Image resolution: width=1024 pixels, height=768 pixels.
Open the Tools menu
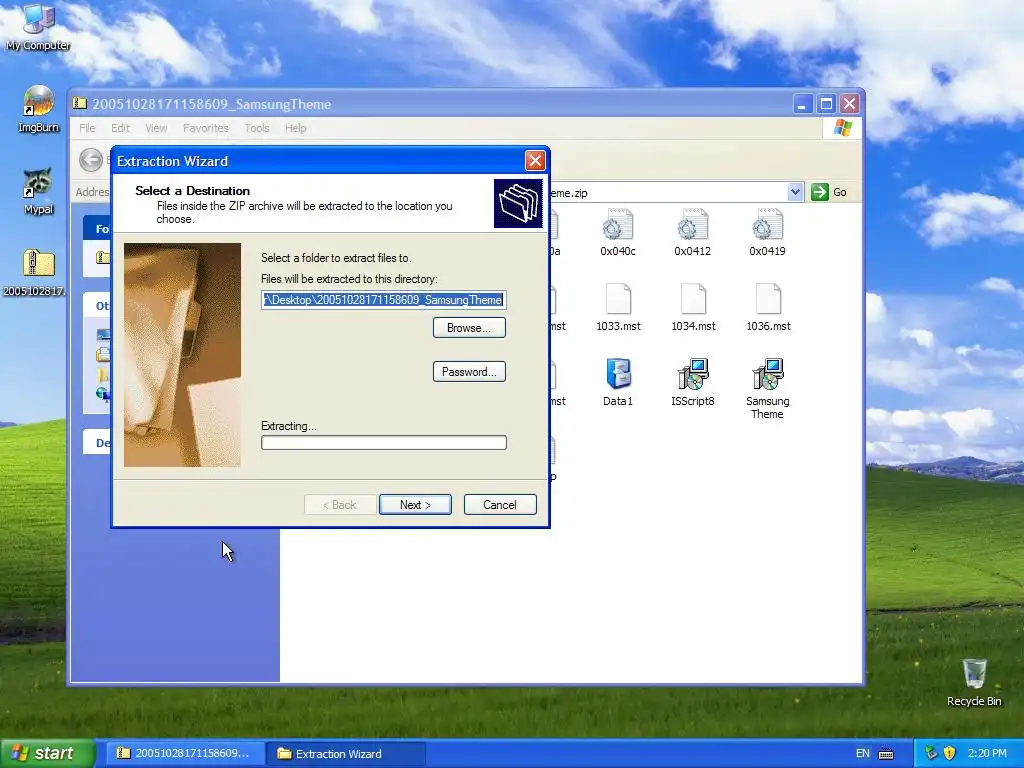[x=257, y=128]
